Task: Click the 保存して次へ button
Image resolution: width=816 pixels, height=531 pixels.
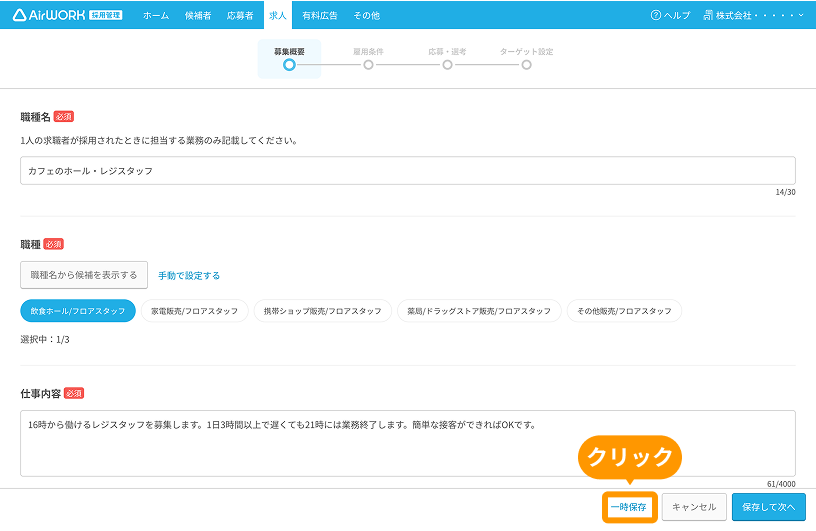Action: (769, 507)
